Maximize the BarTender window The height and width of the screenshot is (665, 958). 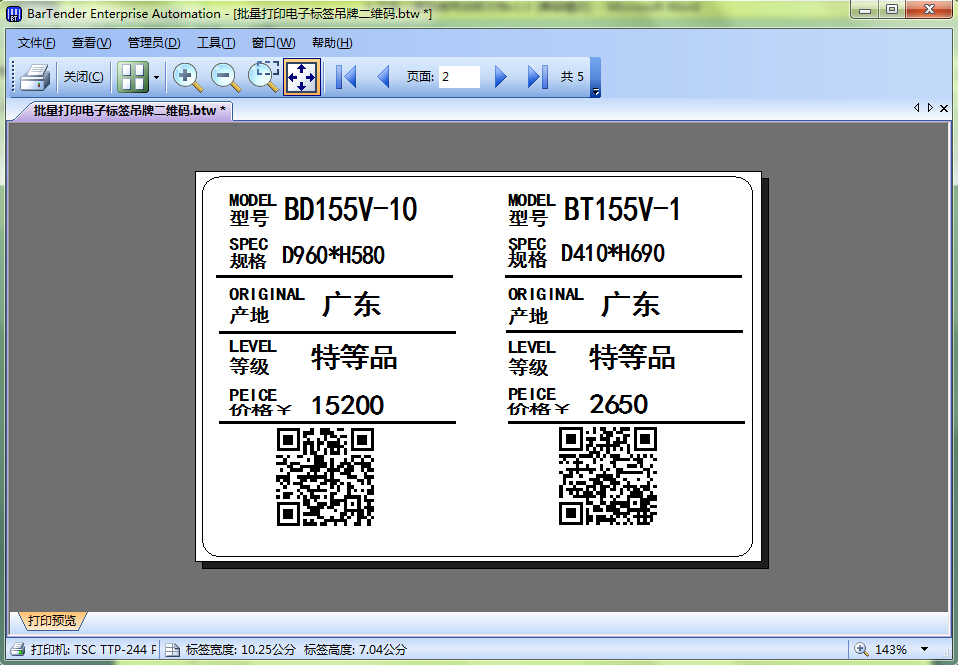[892, 10]
